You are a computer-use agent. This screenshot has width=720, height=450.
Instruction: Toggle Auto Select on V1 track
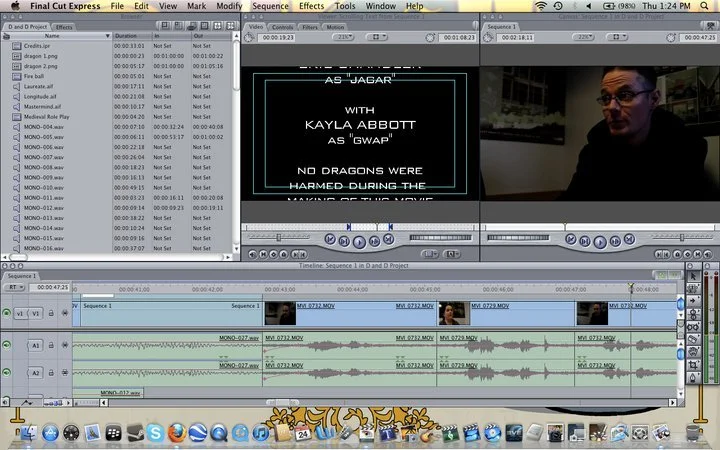click(65, 313)
